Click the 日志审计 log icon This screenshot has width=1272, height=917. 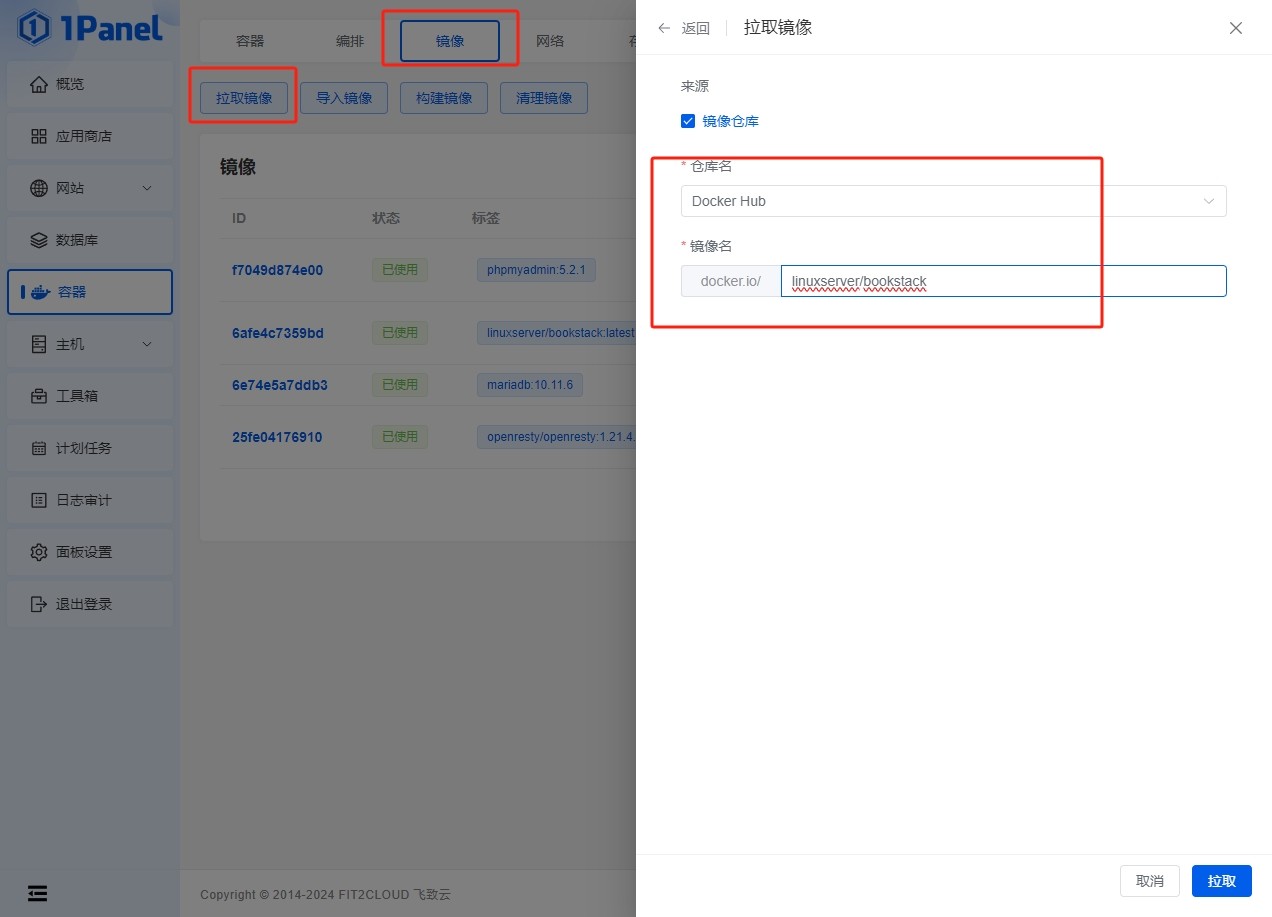coord(39,500)
